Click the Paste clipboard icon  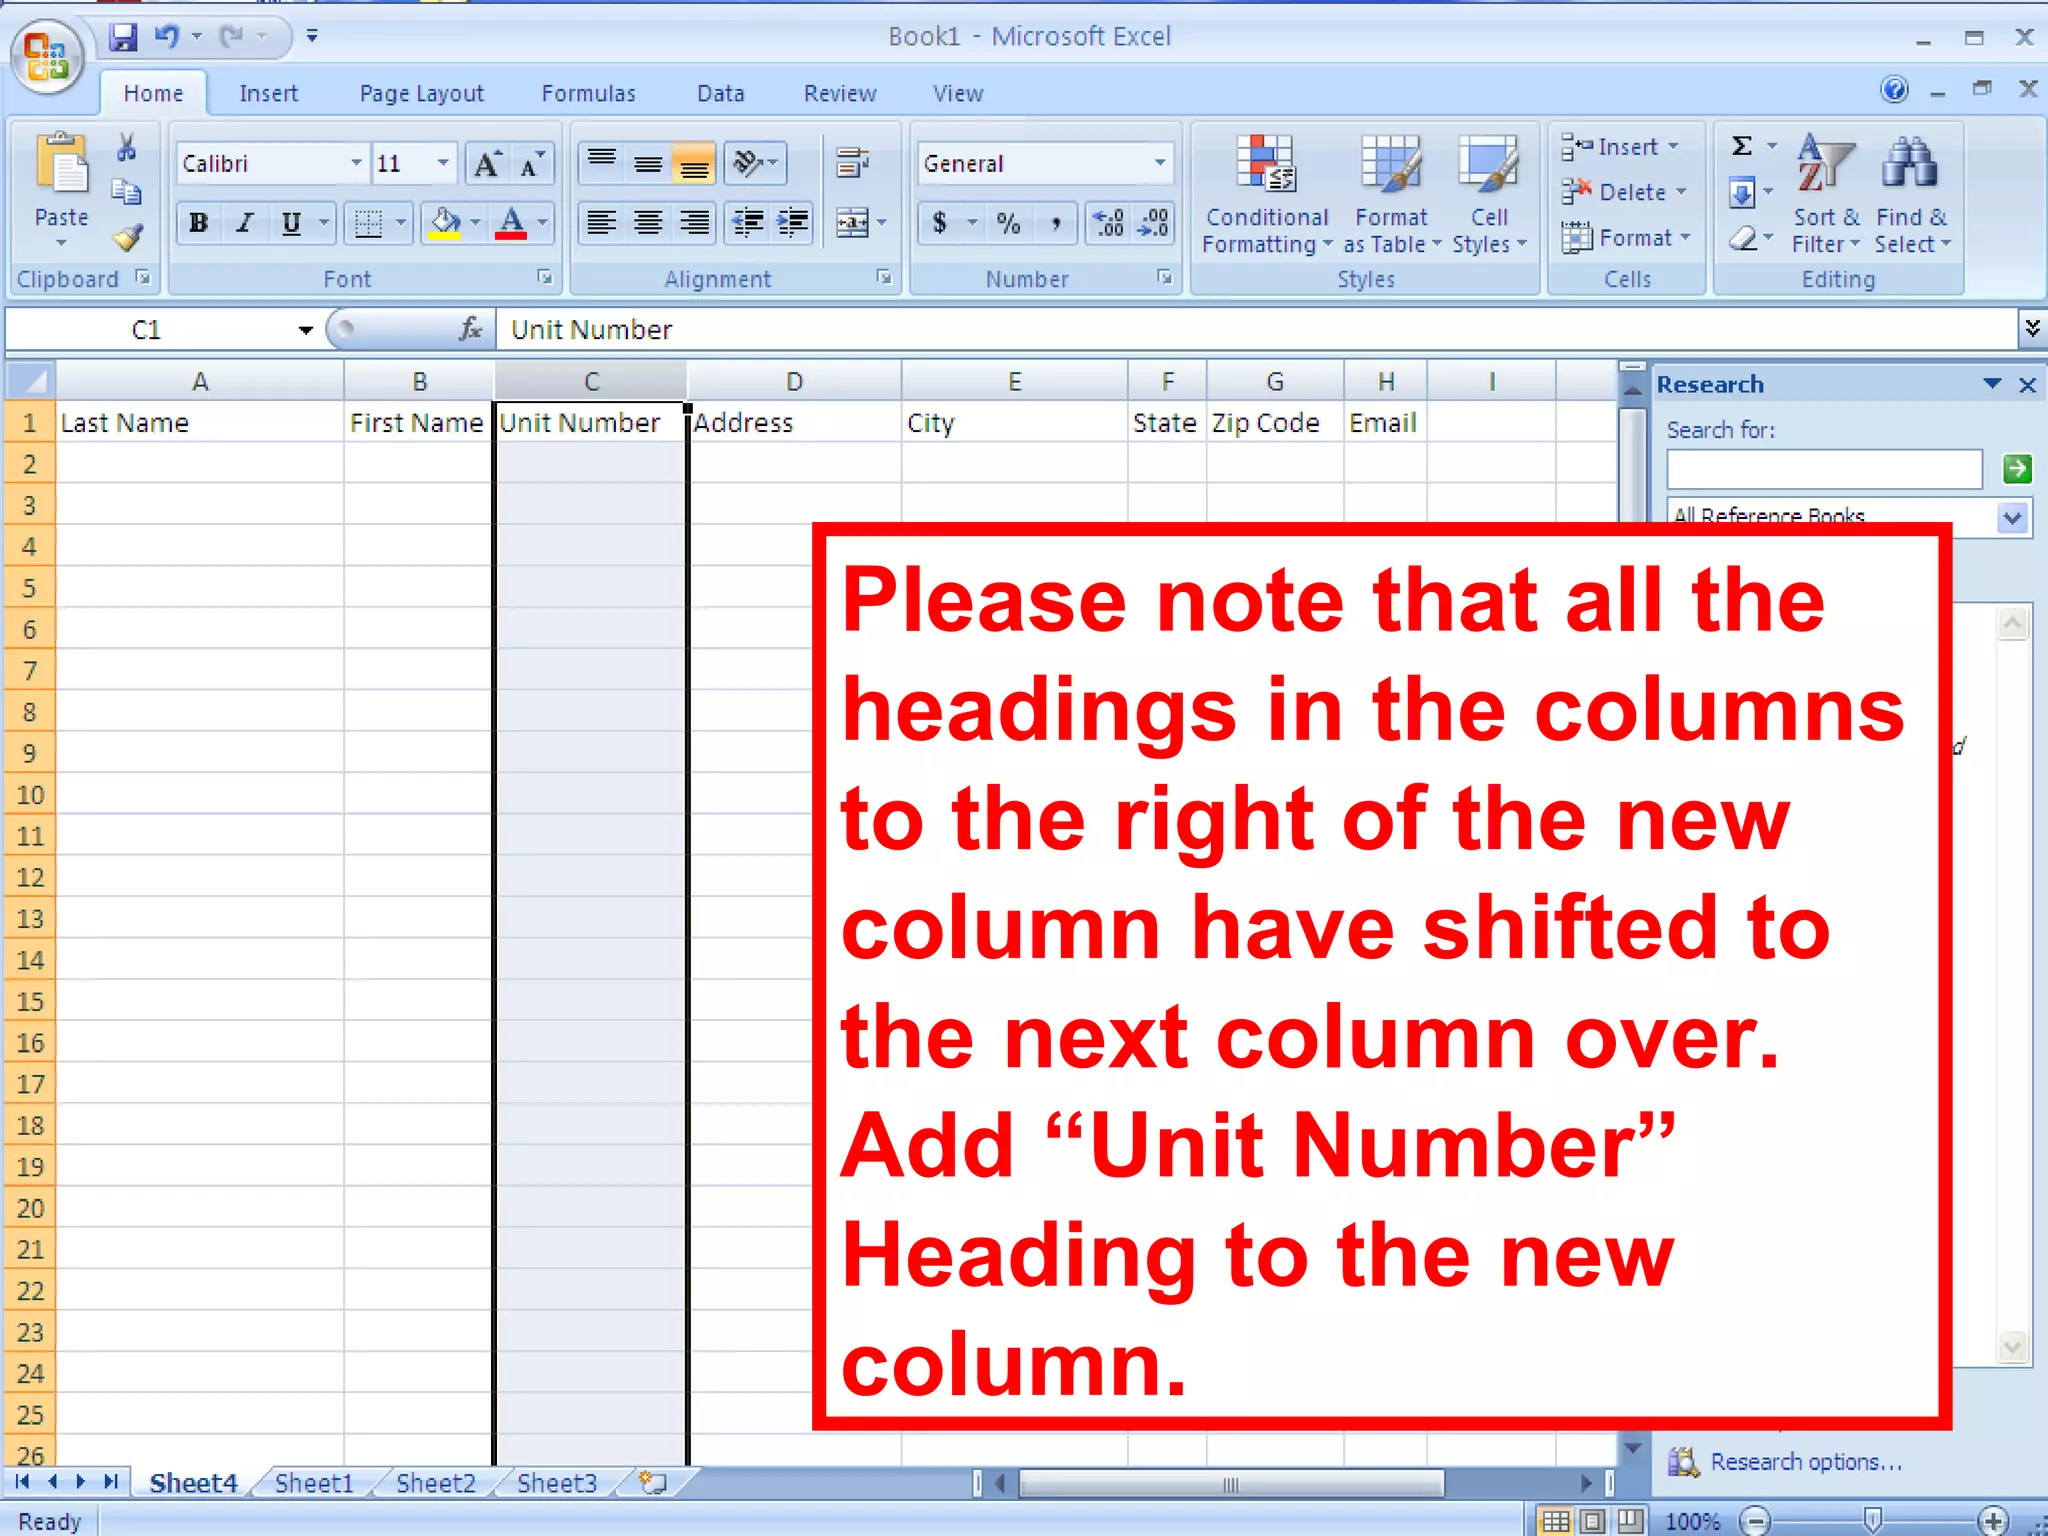point(62,164)
